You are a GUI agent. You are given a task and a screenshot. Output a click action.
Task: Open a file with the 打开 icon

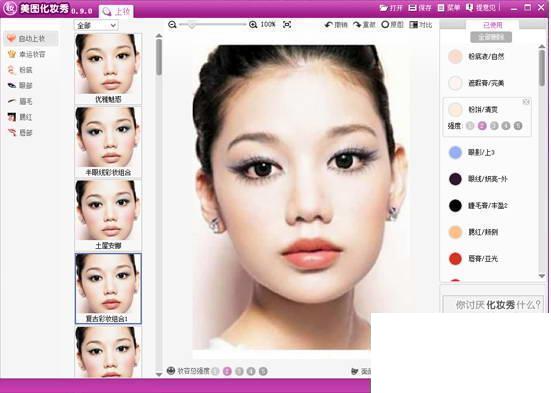(x=383, y=8)
